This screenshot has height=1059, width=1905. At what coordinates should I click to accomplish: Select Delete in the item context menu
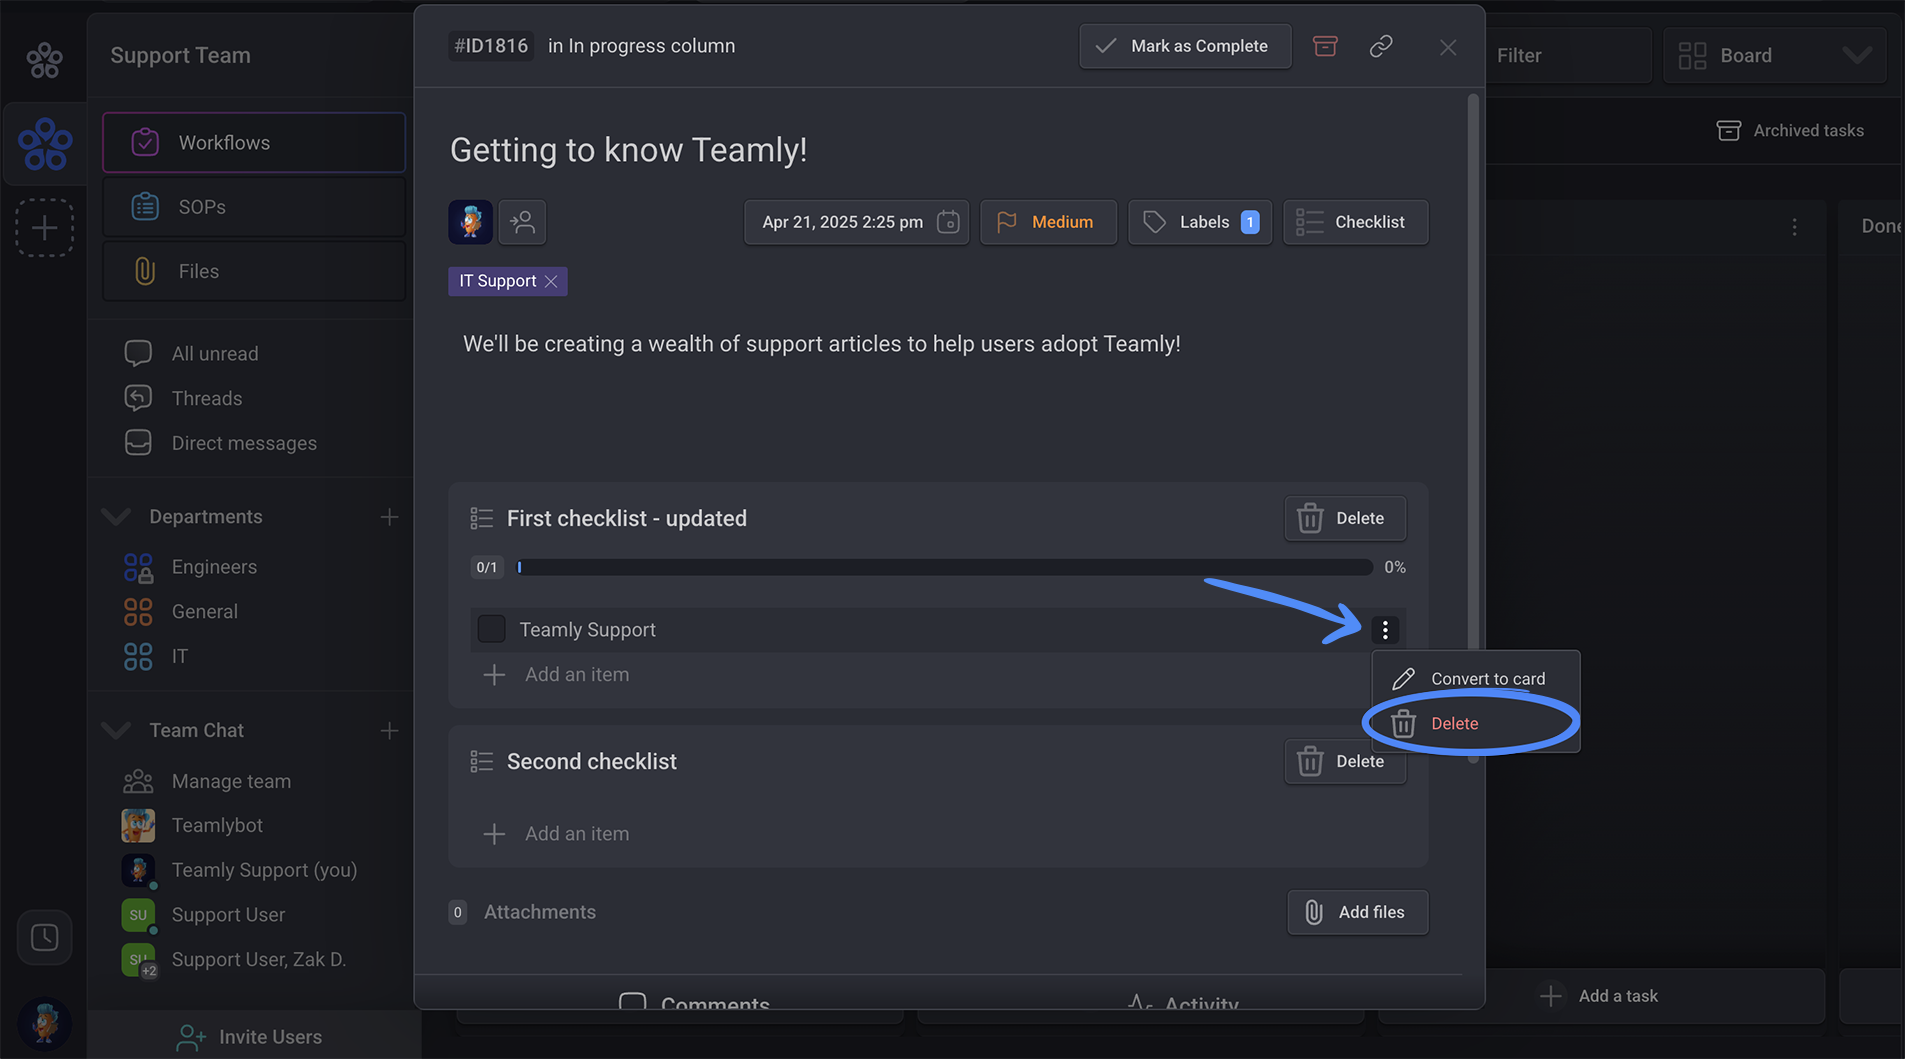[1476, 724]
